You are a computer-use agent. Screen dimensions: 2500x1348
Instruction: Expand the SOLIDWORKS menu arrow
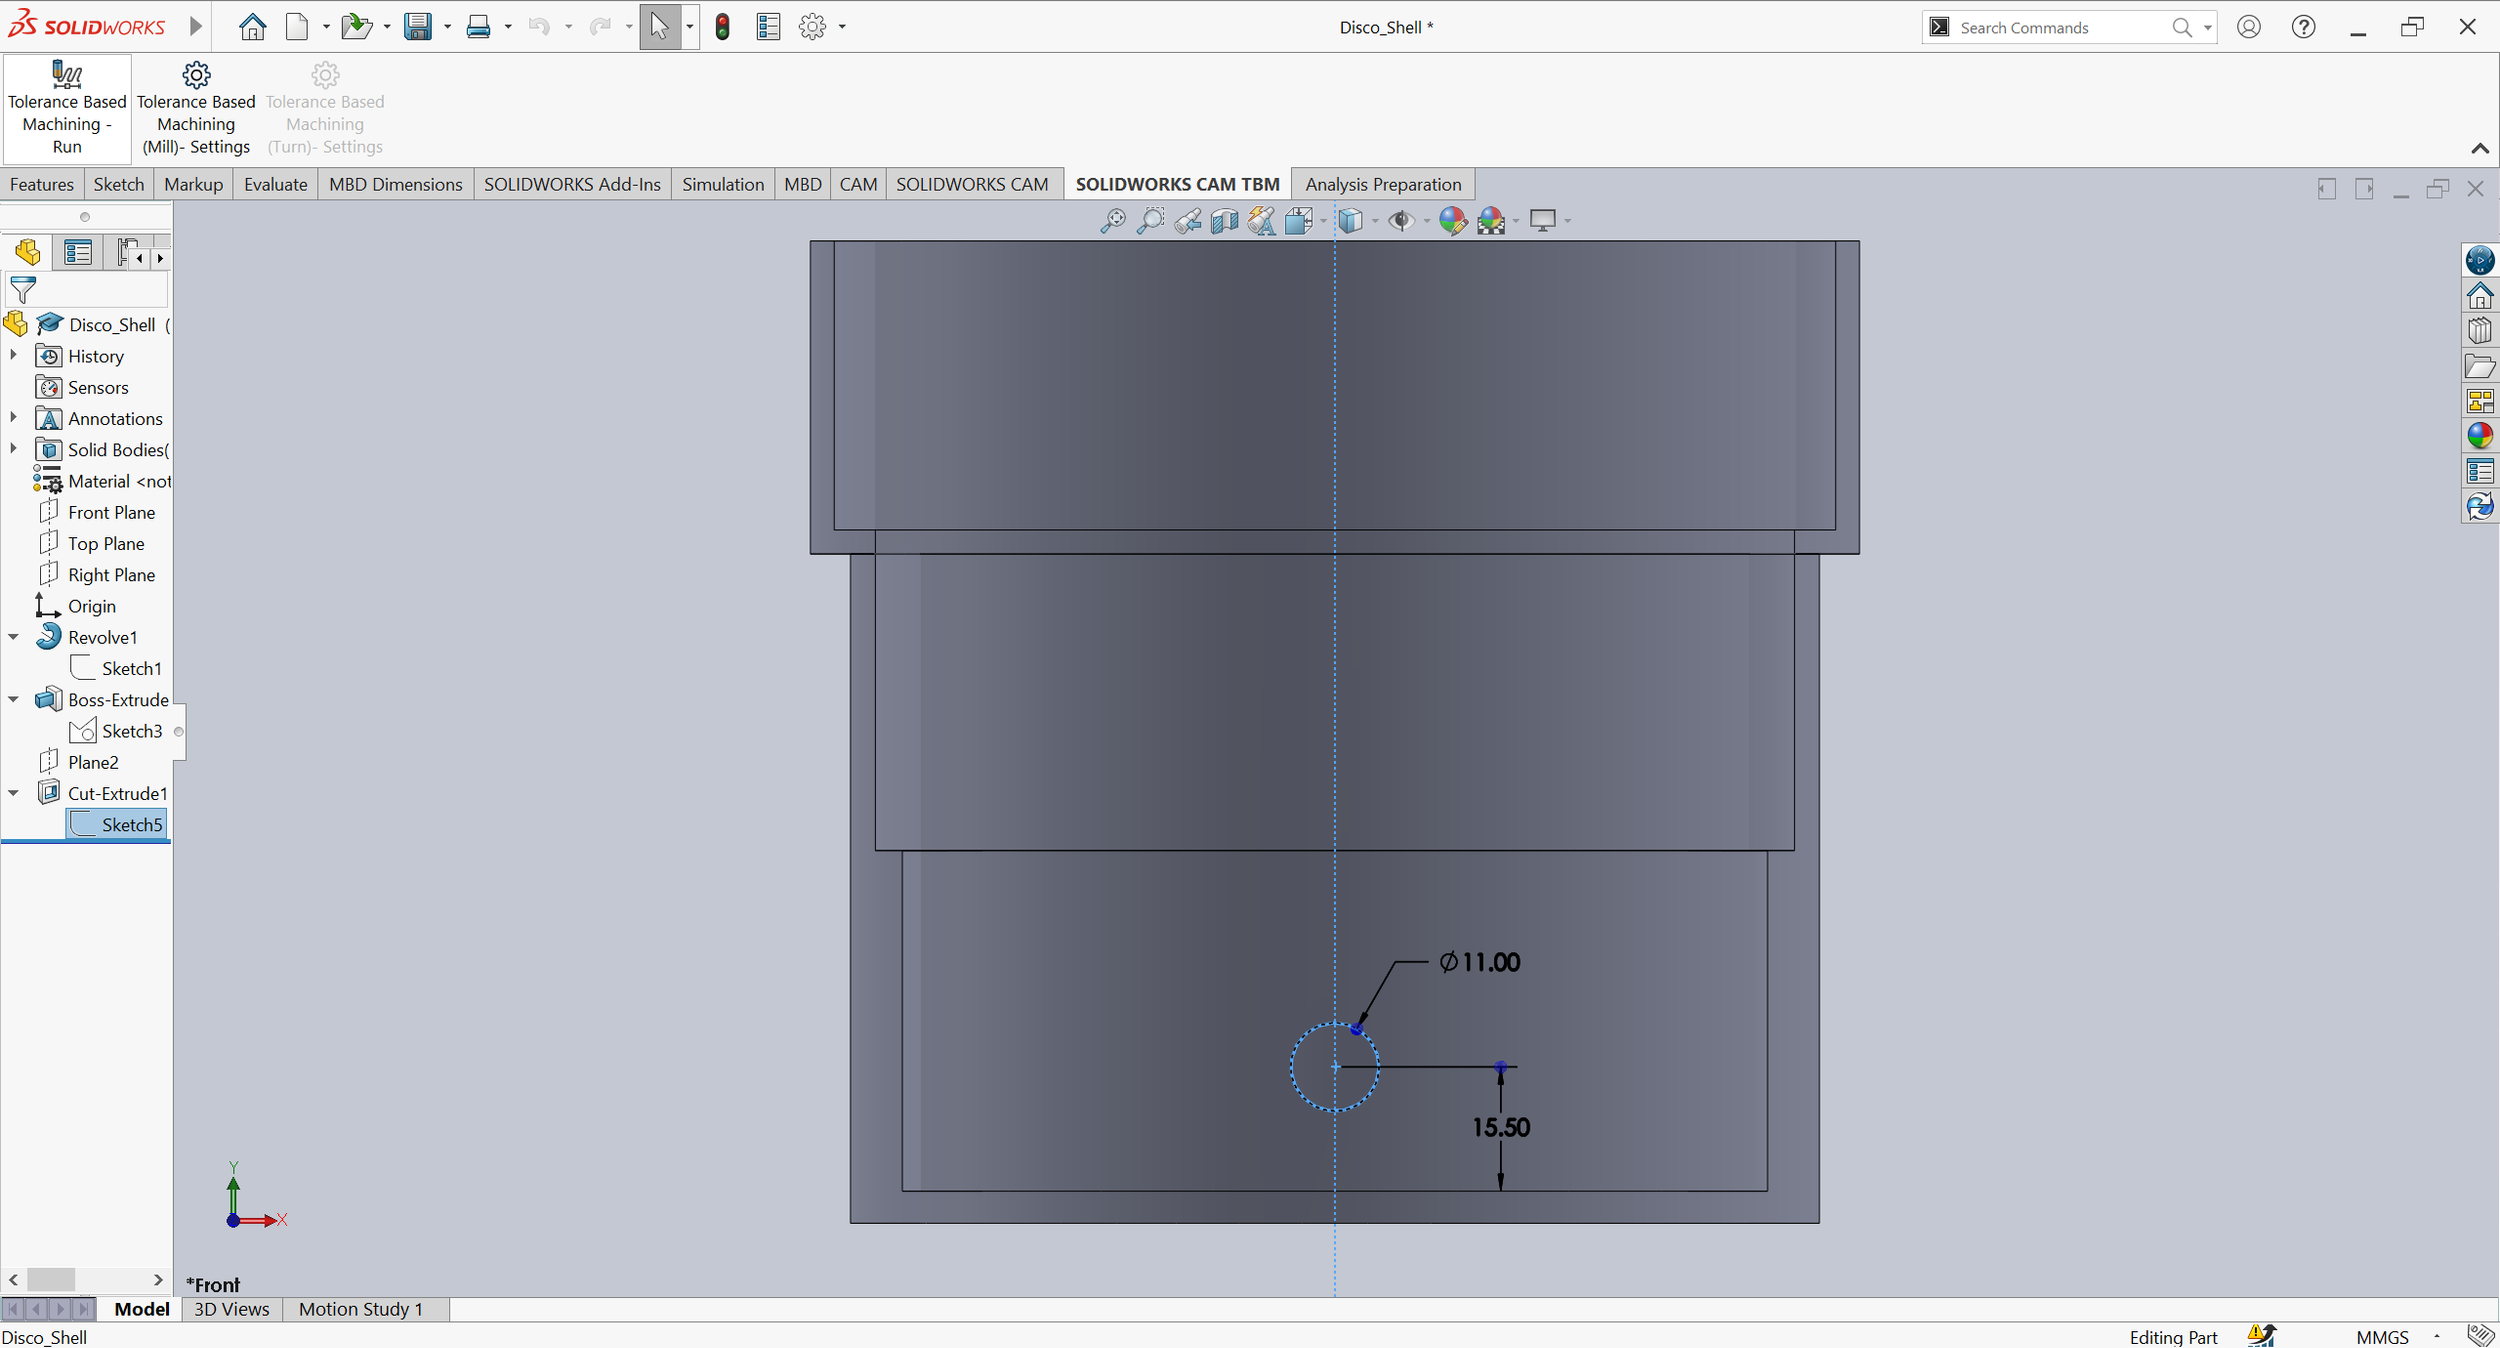pos(196,27)
